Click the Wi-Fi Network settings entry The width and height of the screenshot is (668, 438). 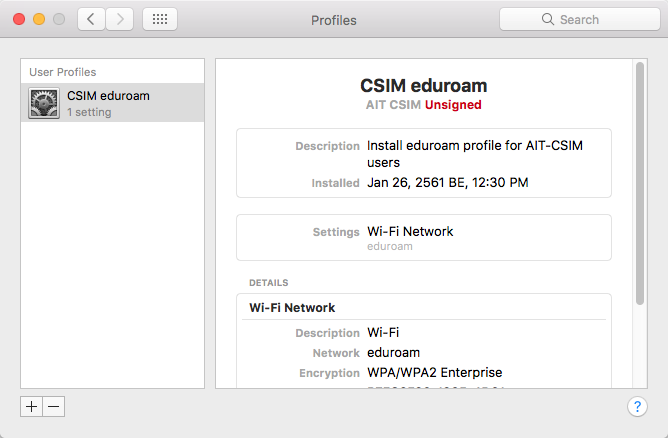pyautogui.click(x=410, y=231)
